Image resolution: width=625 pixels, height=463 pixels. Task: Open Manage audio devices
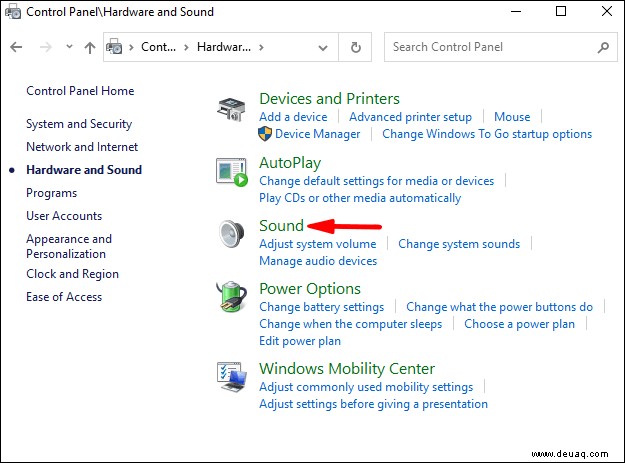318,261
